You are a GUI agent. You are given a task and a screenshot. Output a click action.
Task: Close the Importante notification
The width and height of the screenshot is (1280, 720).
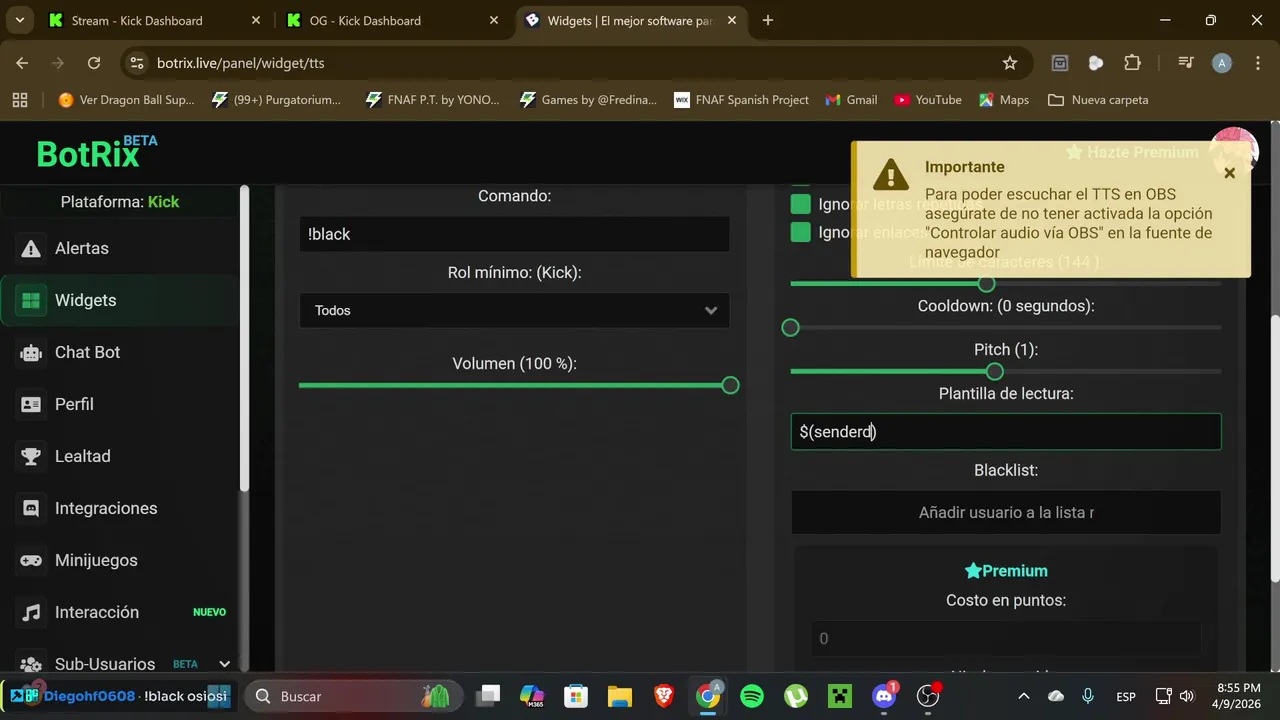pyautogui.click(x=1229, y=173)
